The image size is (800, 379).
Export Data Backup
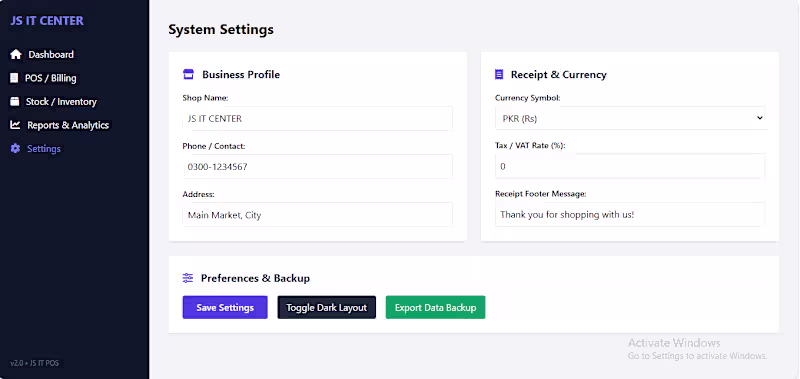coord(435,308)
